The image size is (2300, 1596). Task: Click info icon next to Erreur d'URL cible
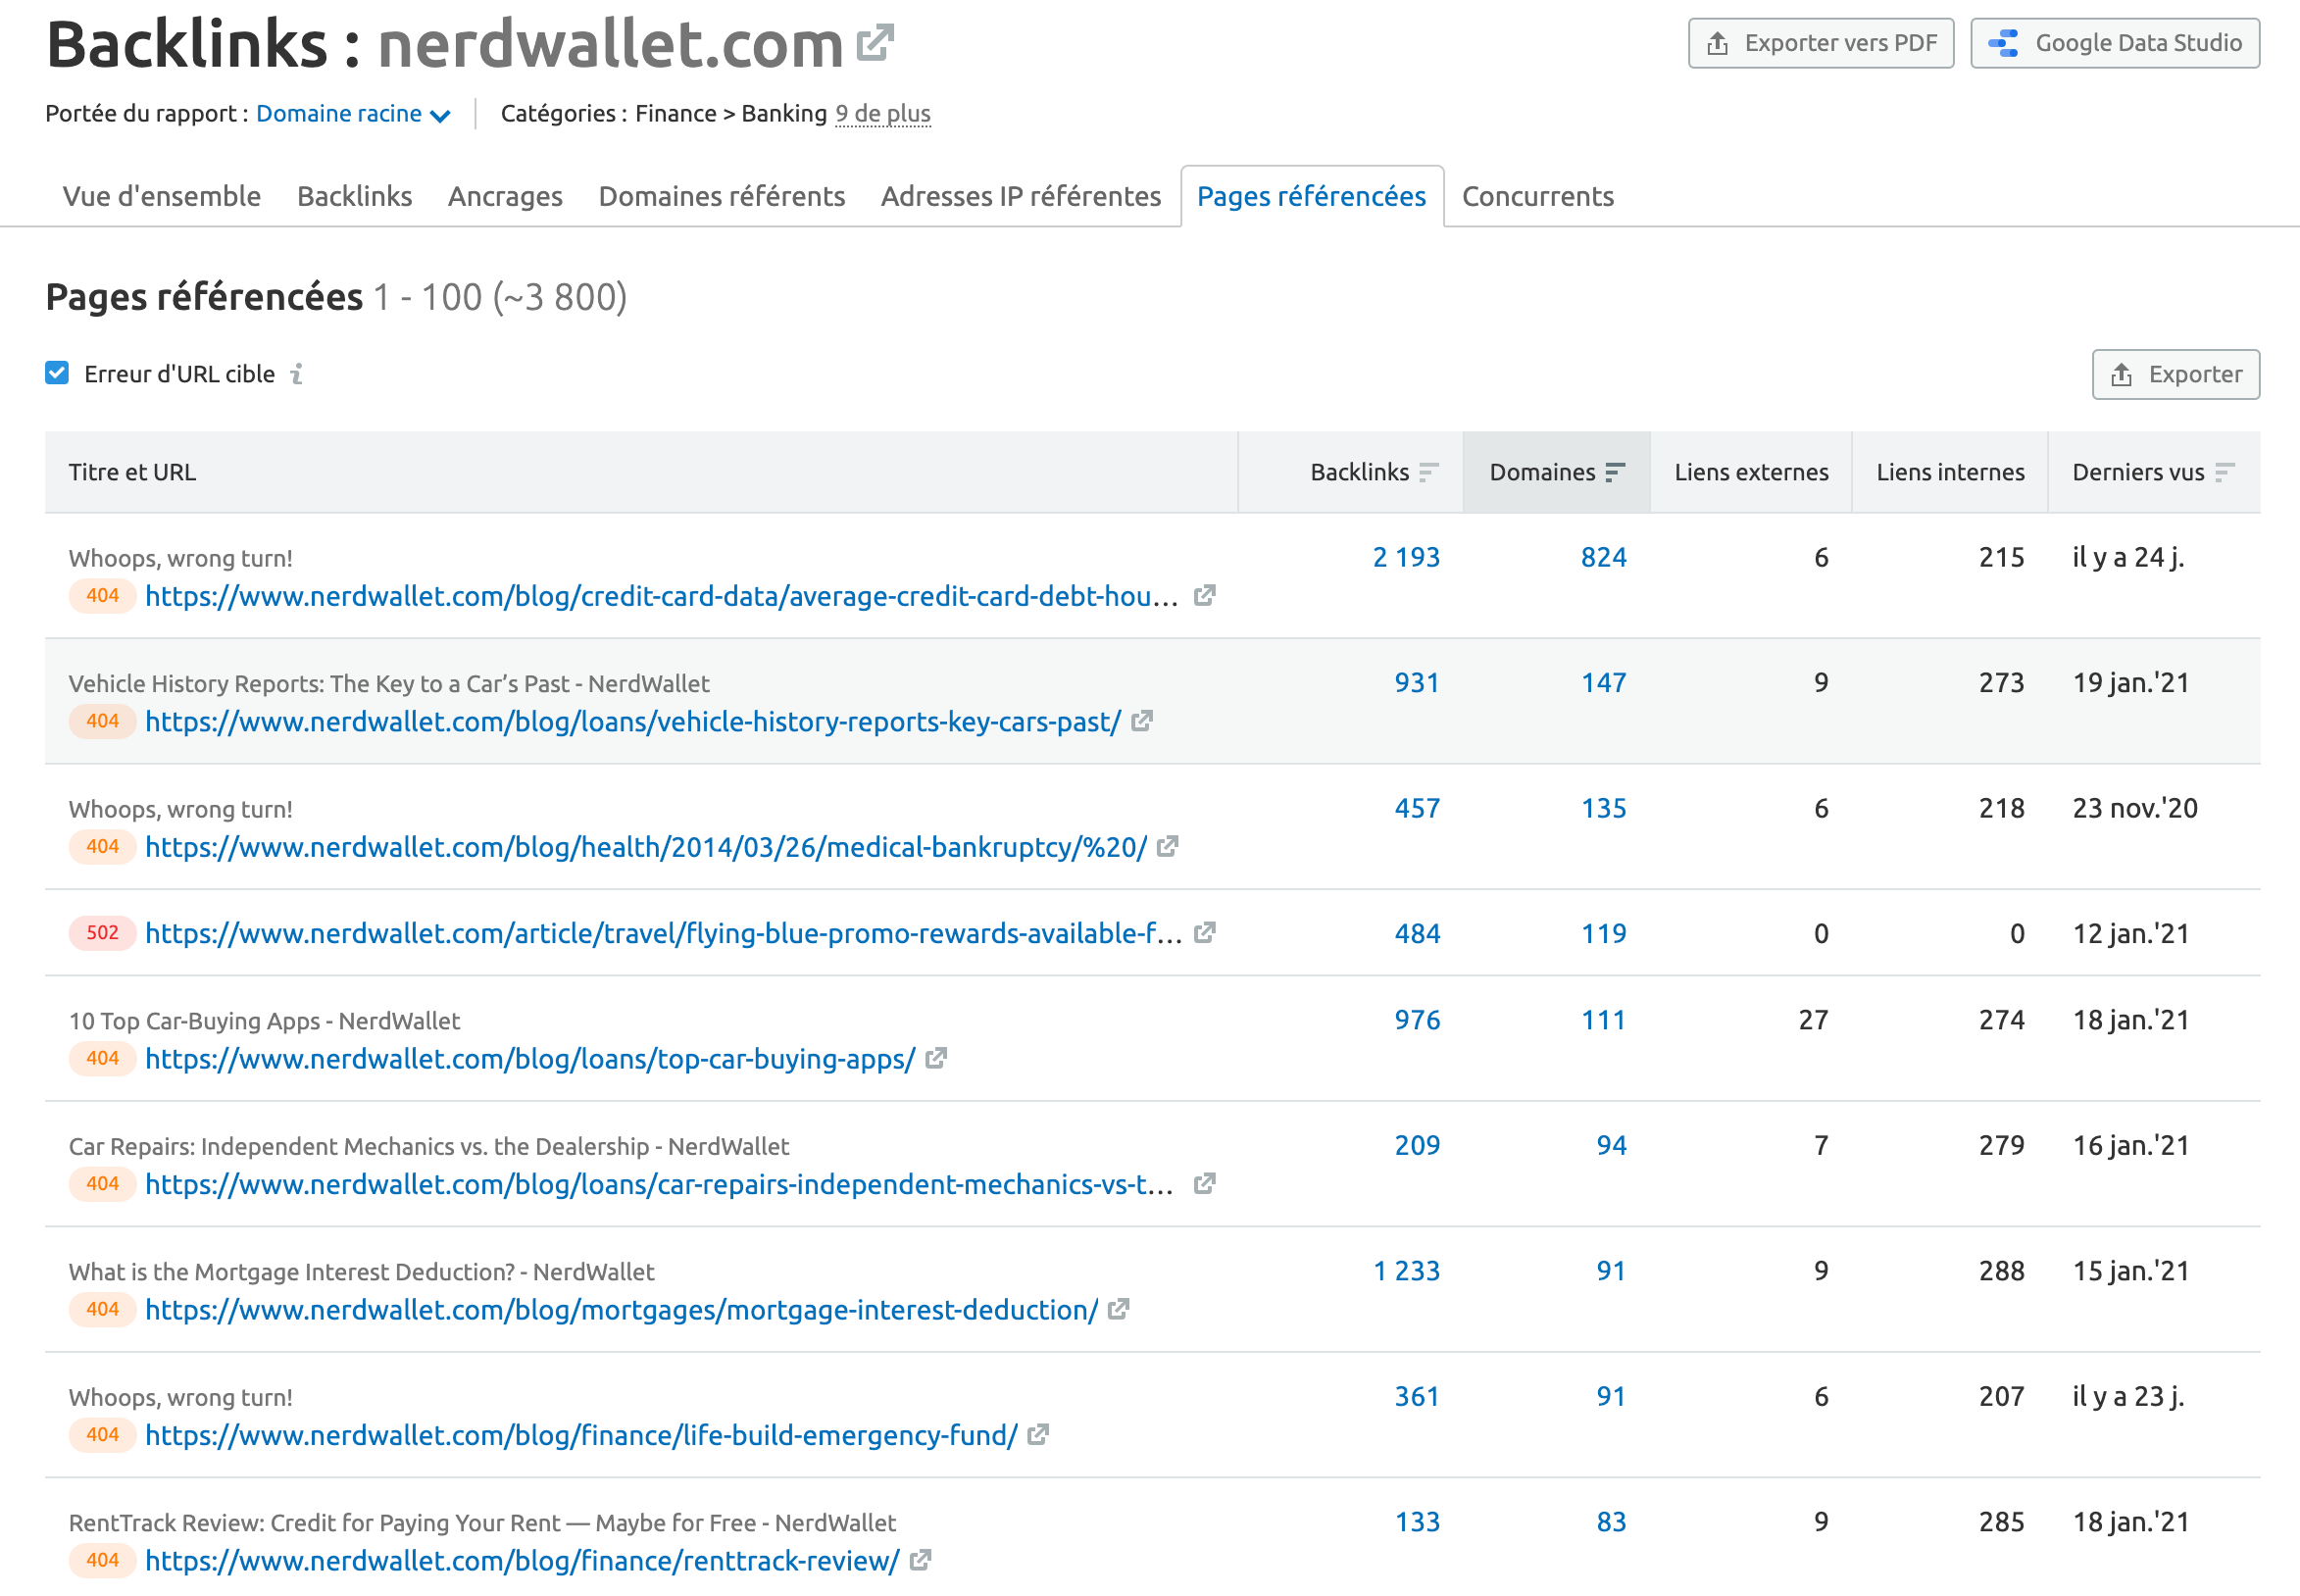tap(296, 374)
